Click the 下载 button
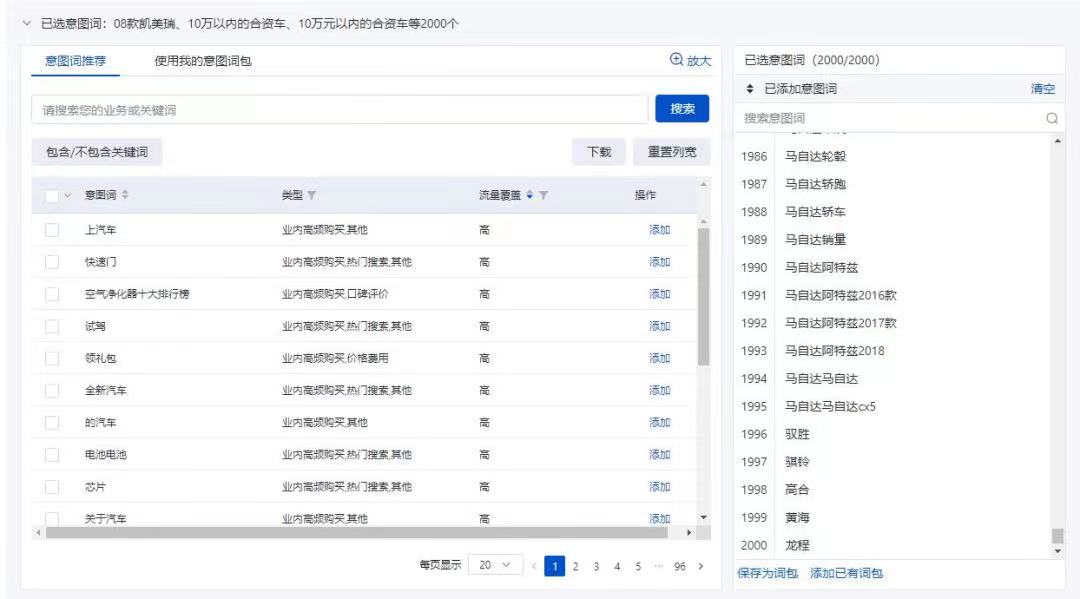1080x599 pixels. tap(599, 152)
